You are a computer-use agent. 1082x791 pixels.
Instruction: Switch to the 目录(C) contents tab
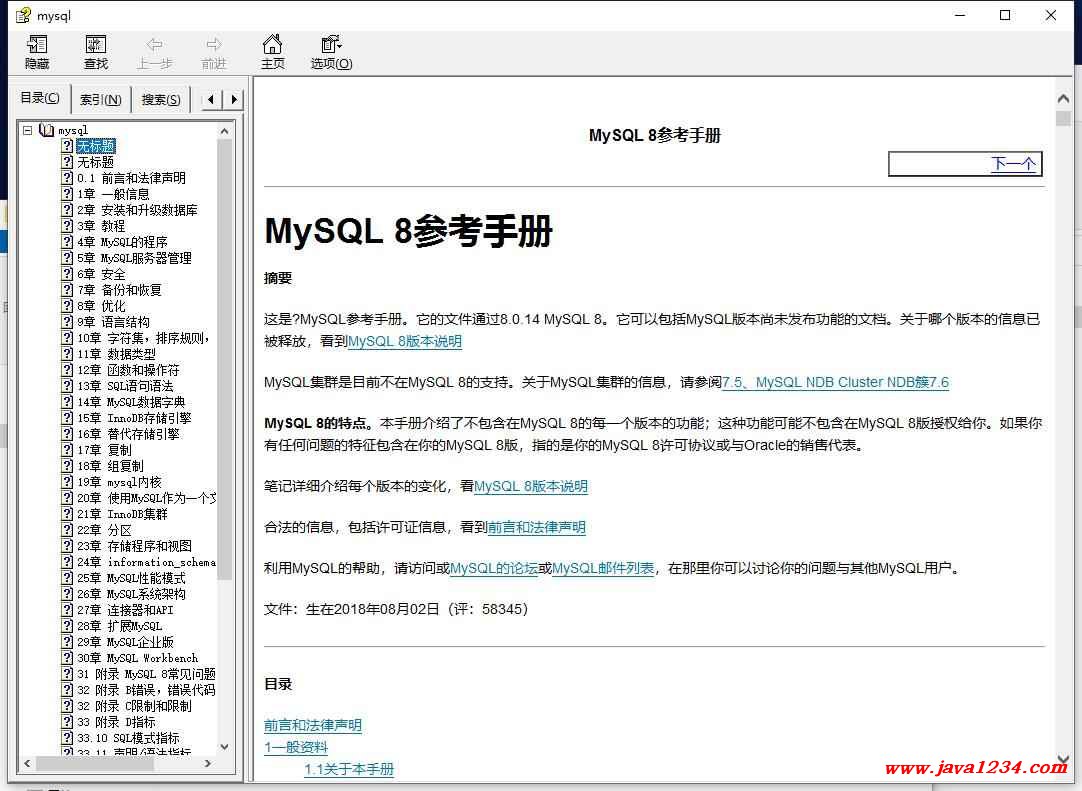click(x=40, y=98)
